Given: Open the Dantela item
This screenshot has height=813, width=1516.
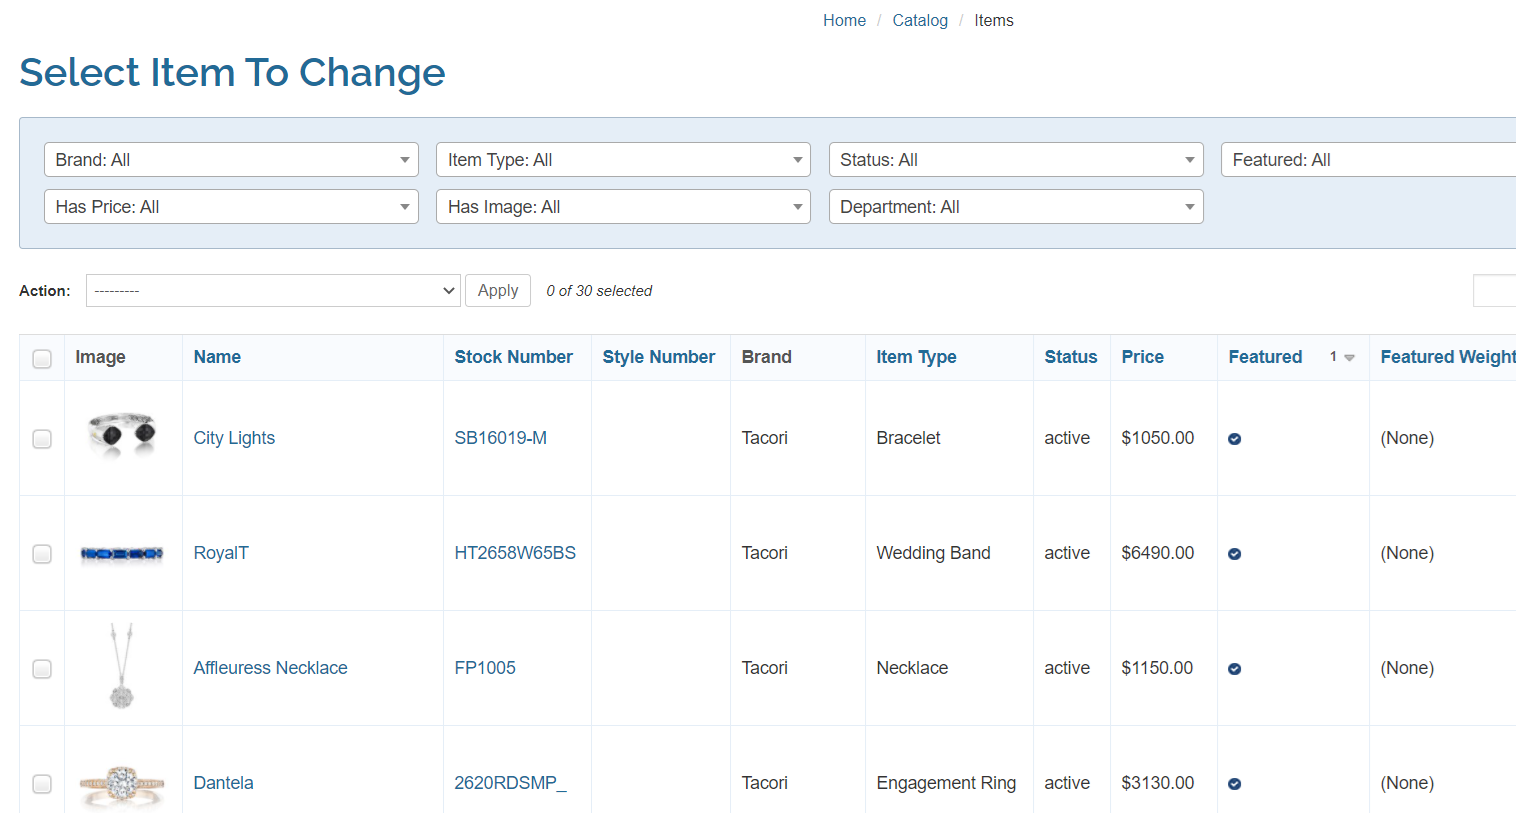Looking at the screenshot, I should click(x=223, y=783).
